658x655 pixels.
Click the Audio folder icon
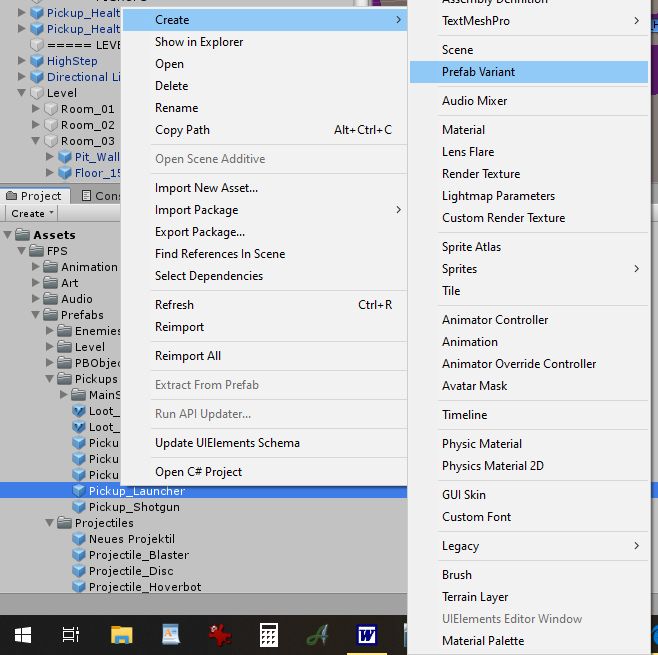51,299
